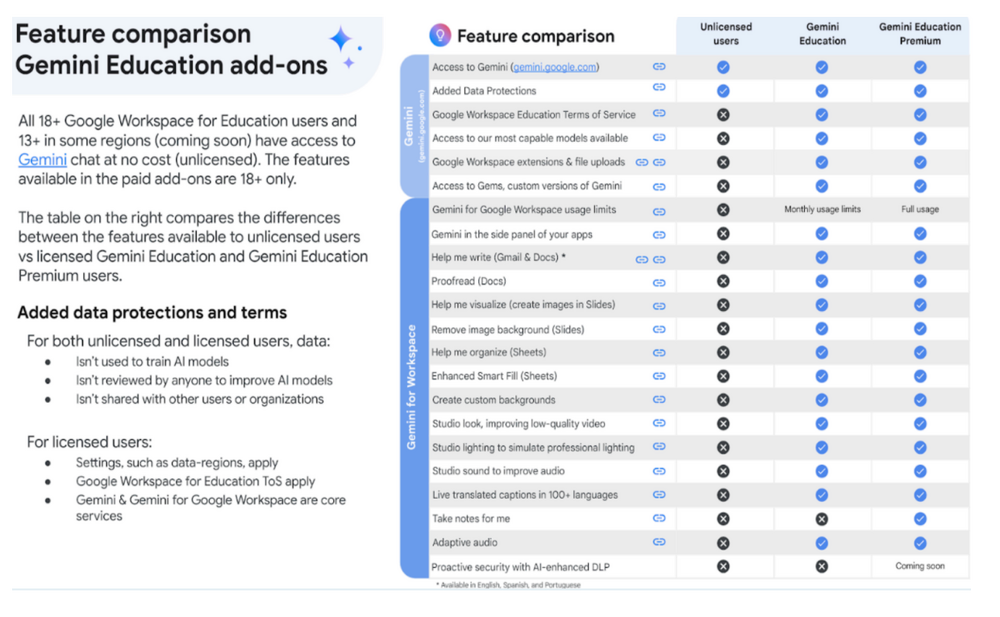Click link icon for Studio sound to improve audio

659,471
